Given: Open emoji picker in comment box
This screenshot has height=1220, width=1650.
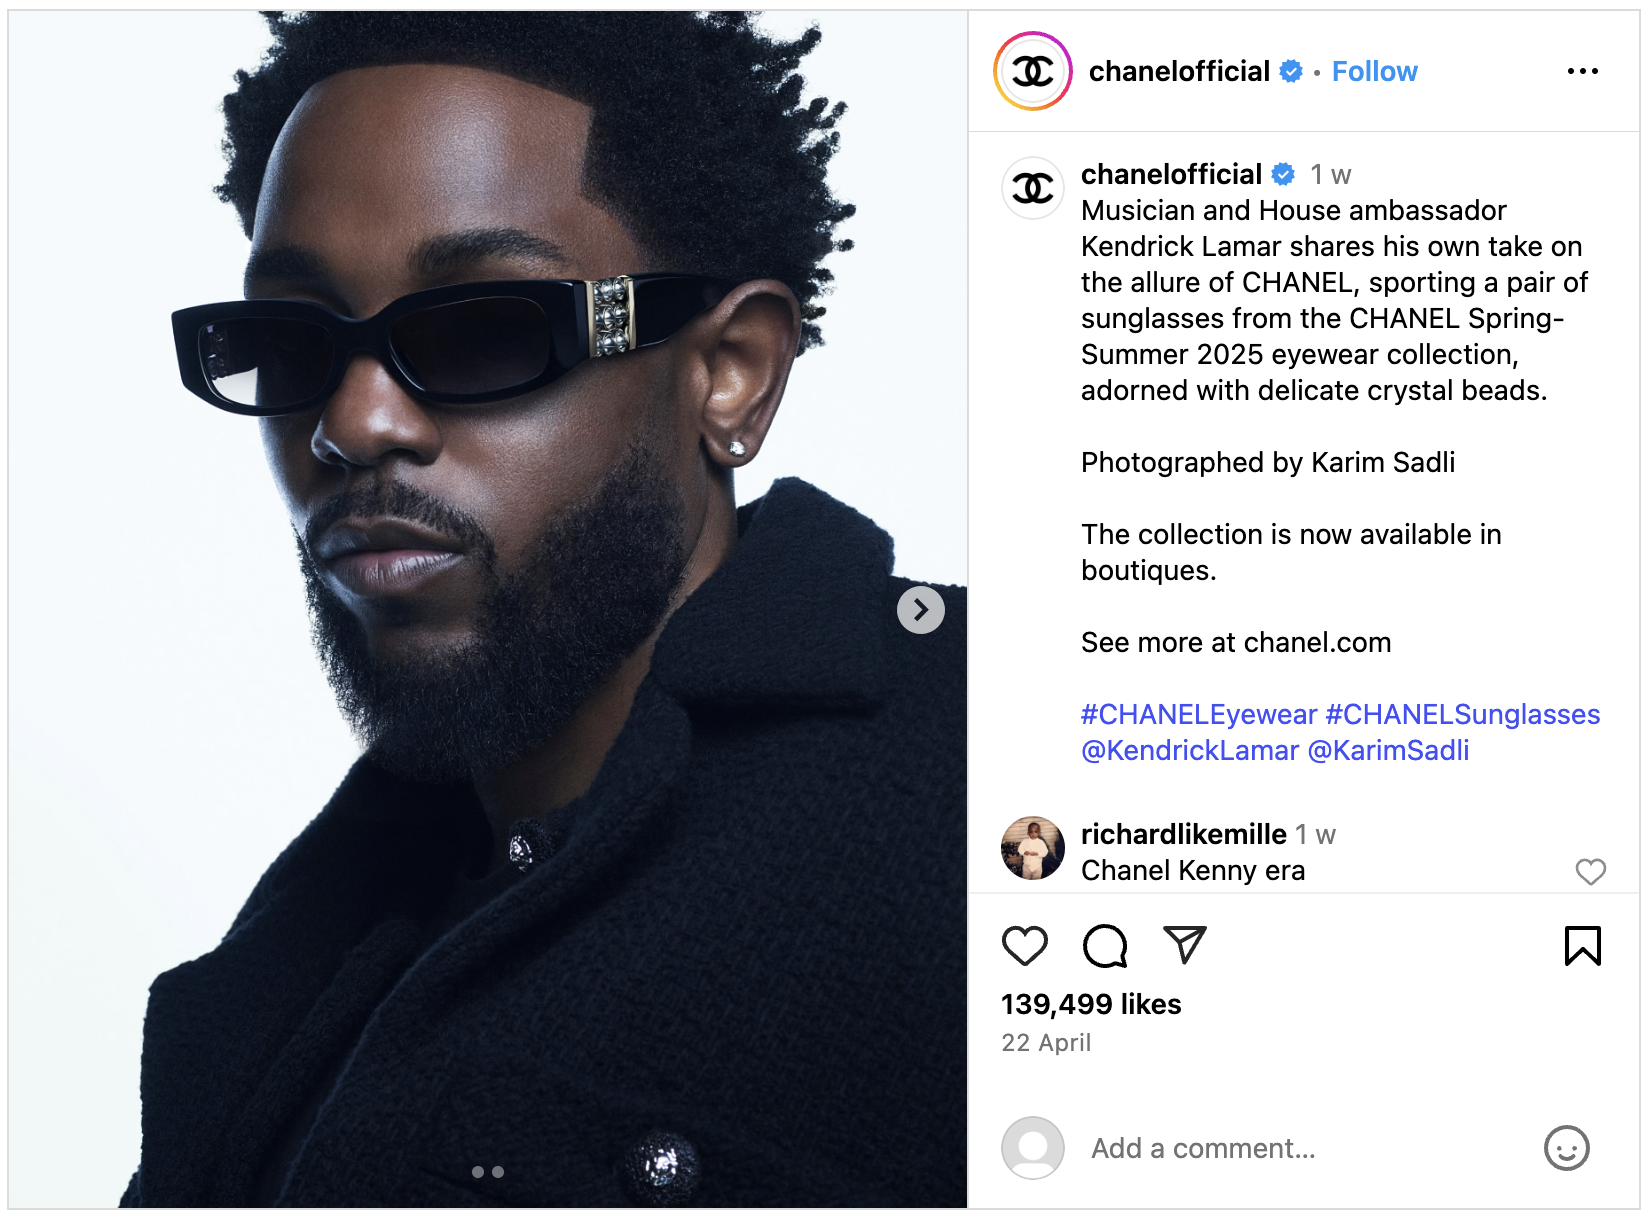Looking at the screenshot, I should pyautogui.click(x=1566, y=1148).
